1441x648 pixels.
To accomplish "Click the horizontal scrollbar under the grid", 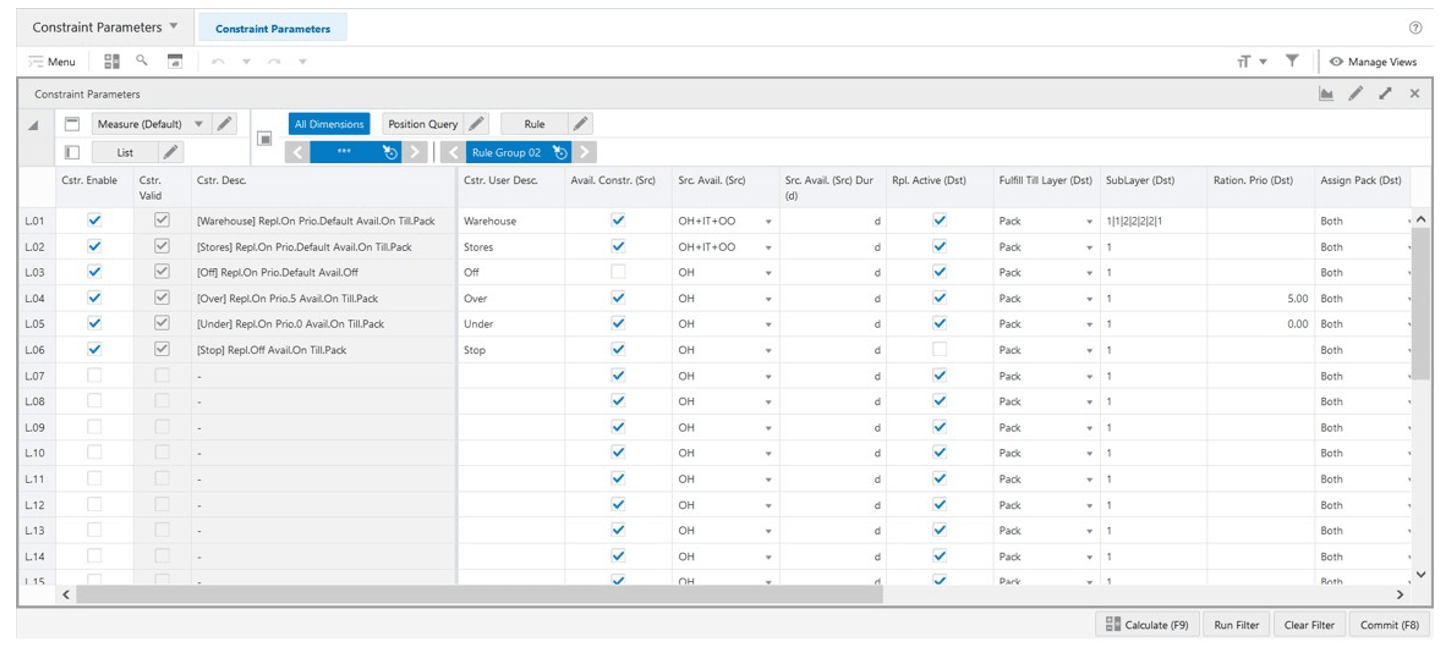I will [x=480, y=594].
